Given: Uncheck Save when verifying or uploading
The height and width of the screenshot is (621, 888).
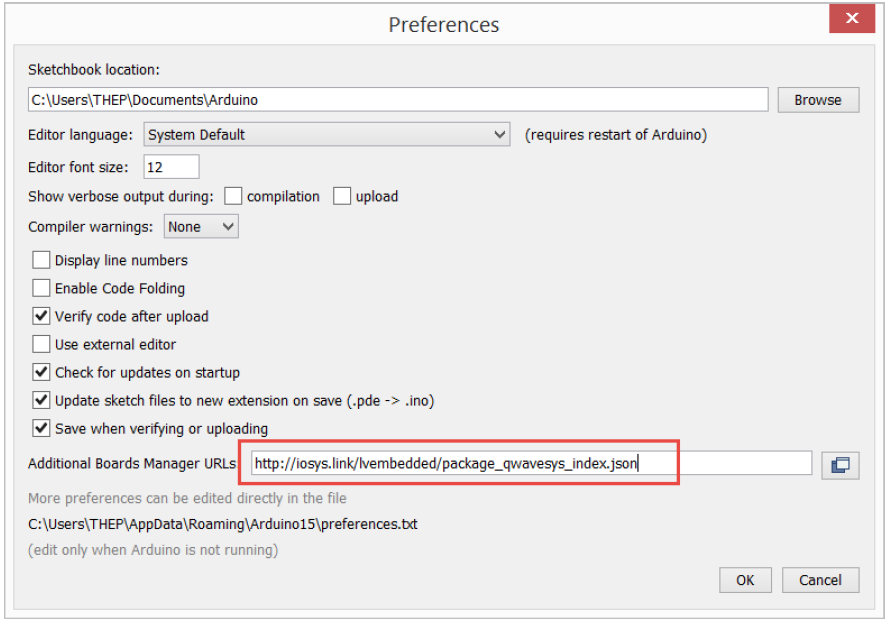Looking at the screenshot, I should (41, 429).
